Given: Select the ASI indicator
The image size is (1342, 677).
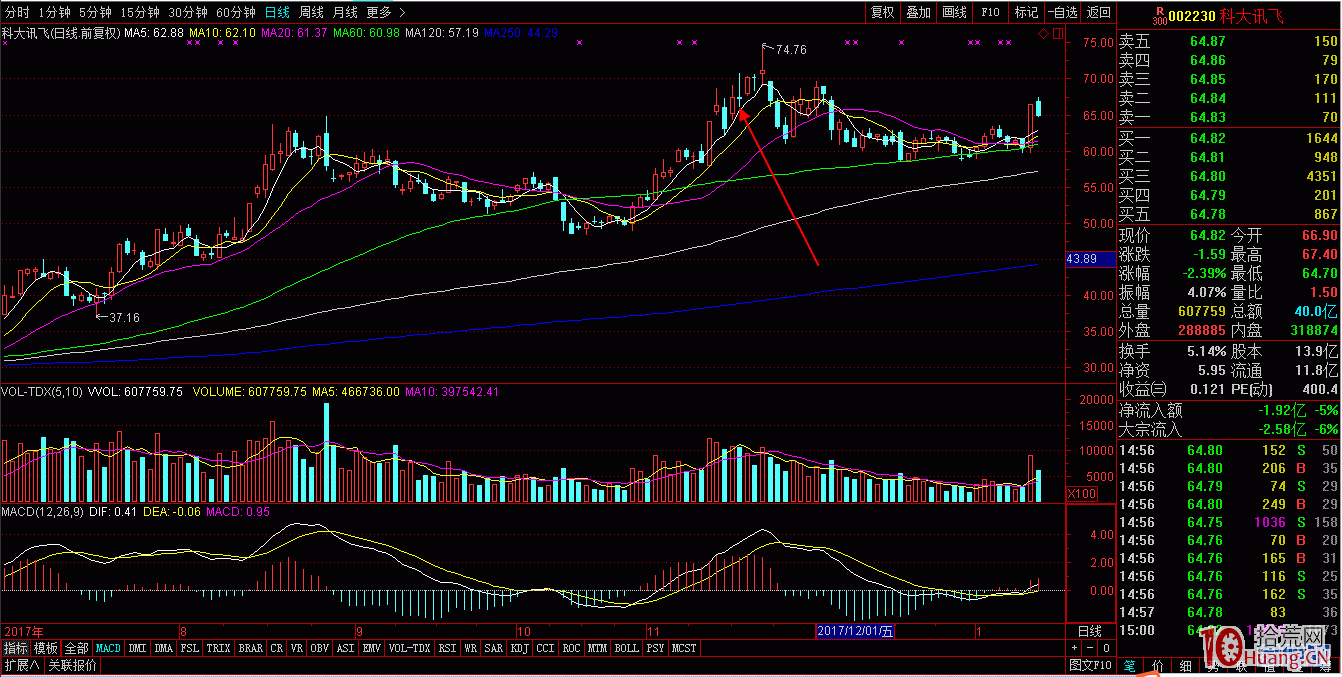Looking at the screenshot, I should (345, 648).
